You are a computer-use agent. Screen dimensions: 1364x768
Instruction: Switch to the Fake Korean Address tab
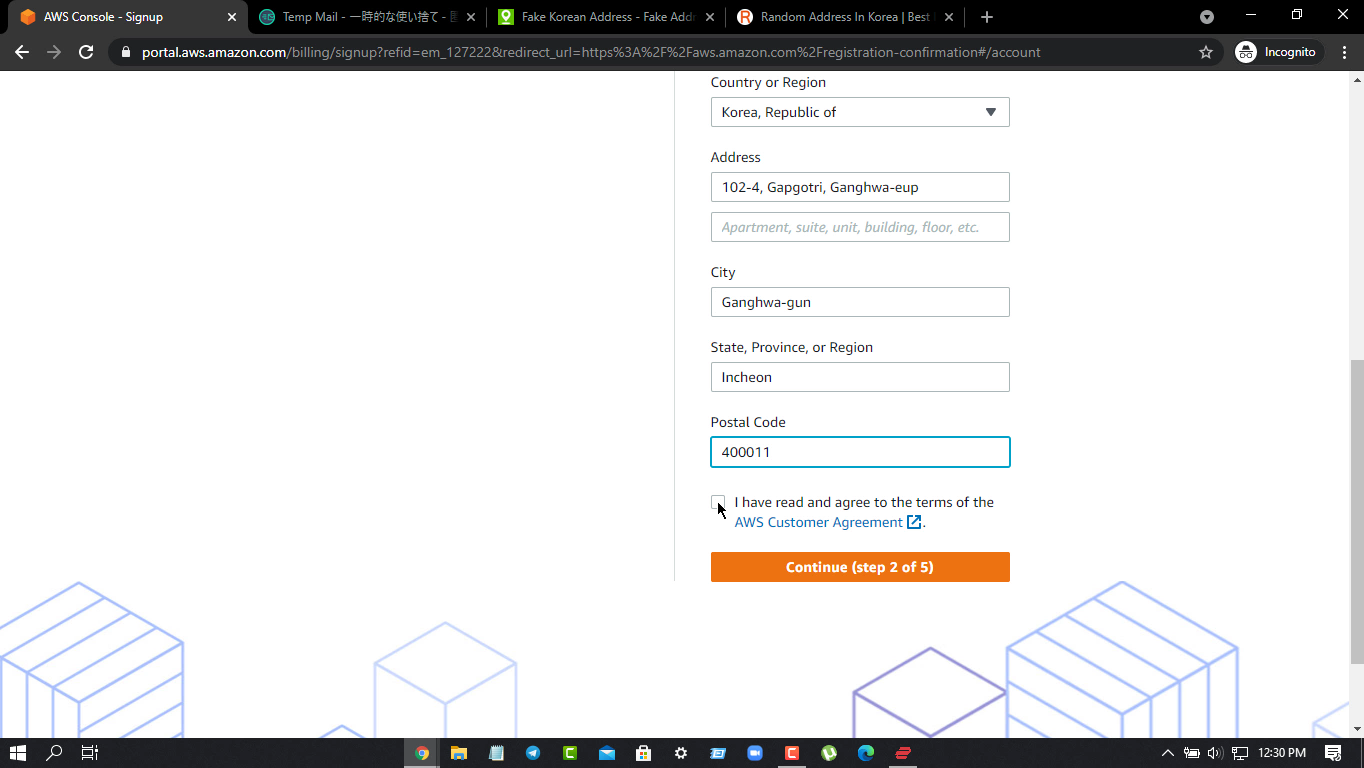tap(600, 17)
